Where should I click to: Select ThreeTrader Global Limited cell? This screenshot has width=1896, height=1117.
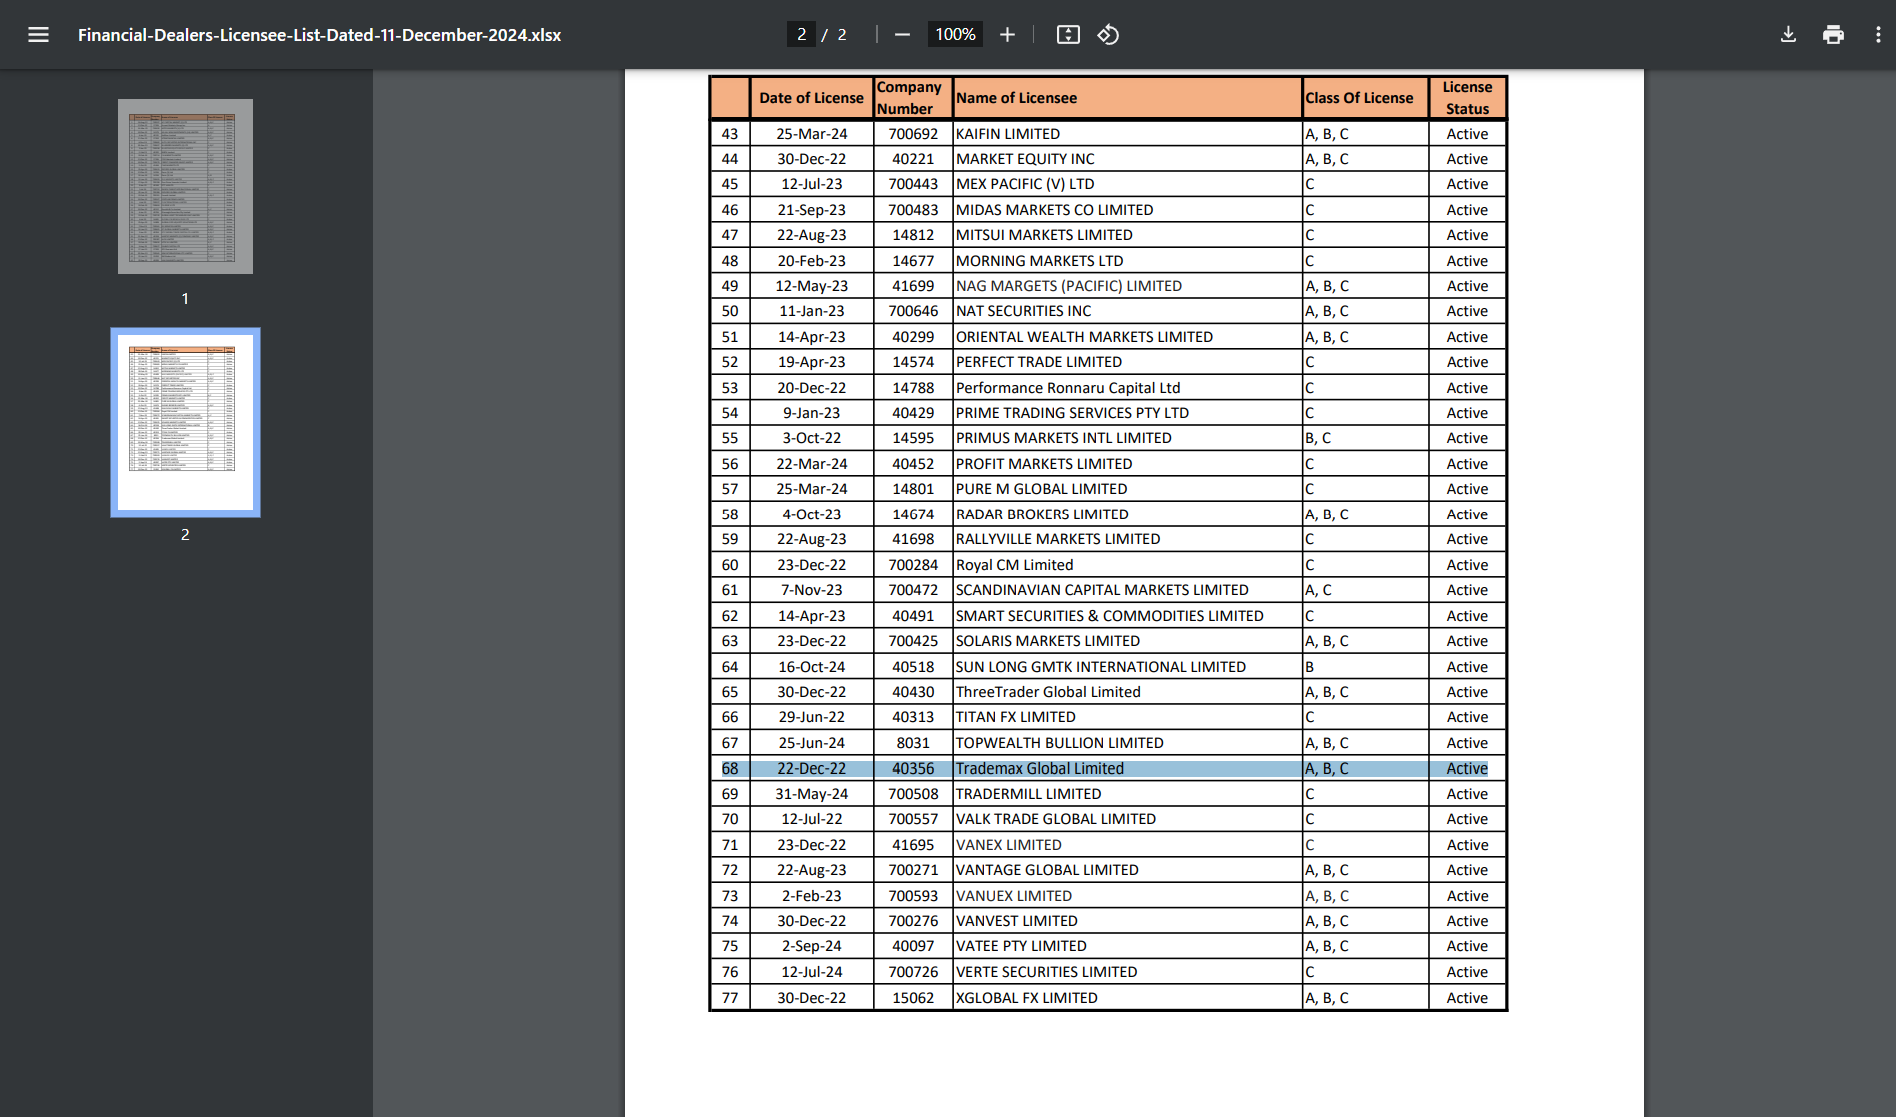tap(1127, 692)
